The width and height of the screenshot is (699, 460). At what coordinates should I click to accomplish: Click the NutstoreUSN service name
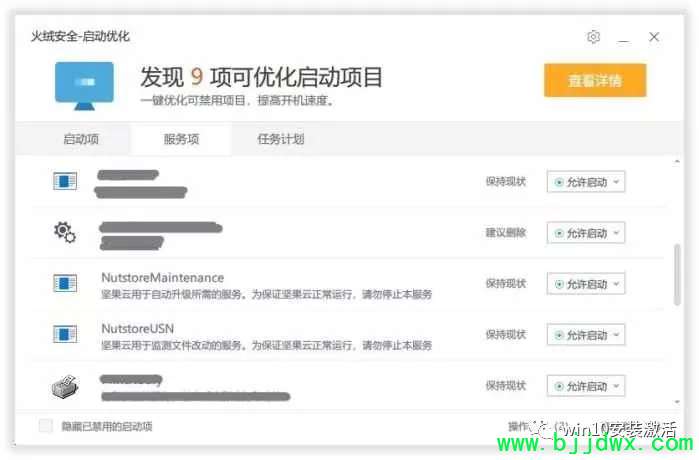tap(137, 329)
